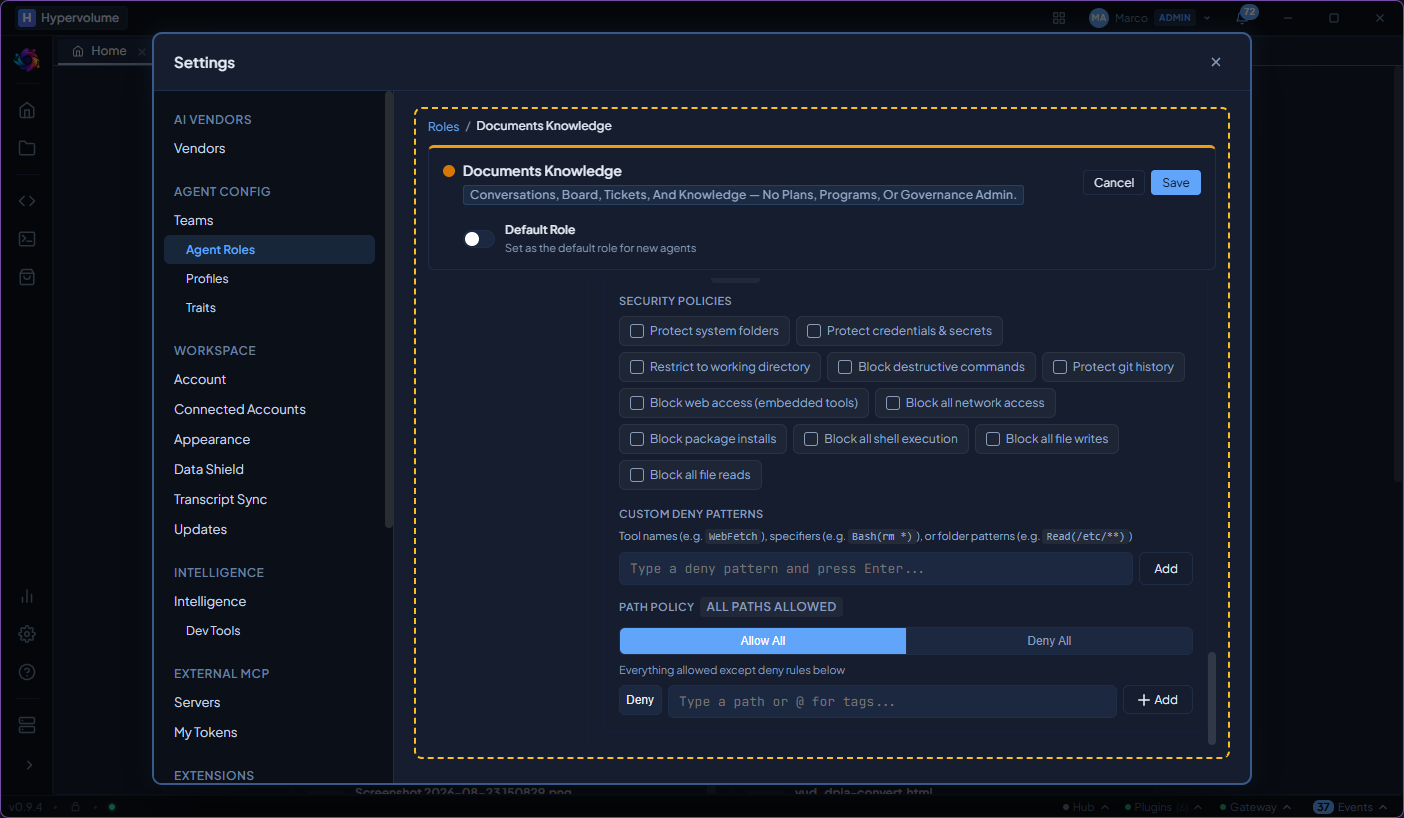
Task: Open the Teams settings section
Action: 194,220
